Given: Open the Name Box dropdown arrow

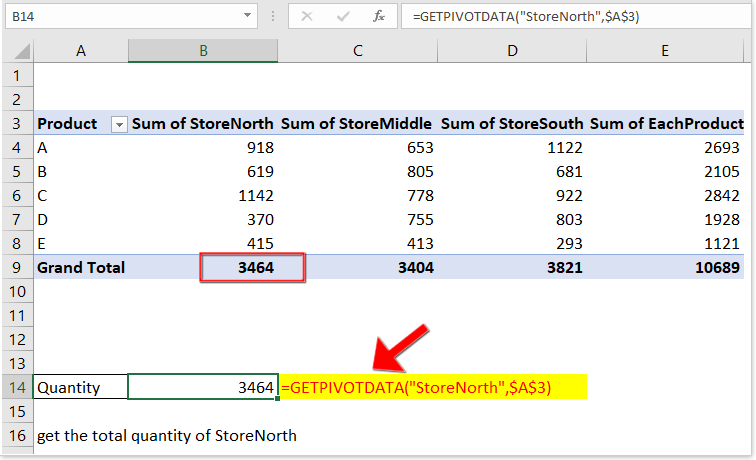Looking at the screenshot, I should [247, 17].
